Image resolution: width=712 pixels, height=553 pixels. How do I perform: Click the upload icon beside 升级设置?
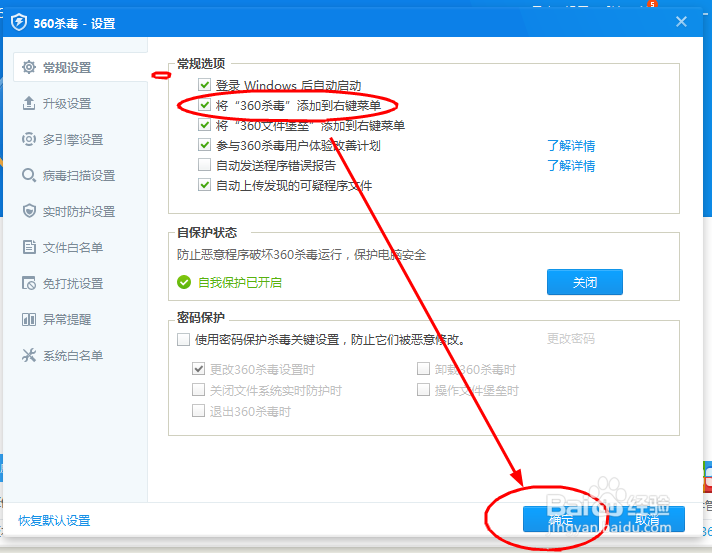pos(29,103)
